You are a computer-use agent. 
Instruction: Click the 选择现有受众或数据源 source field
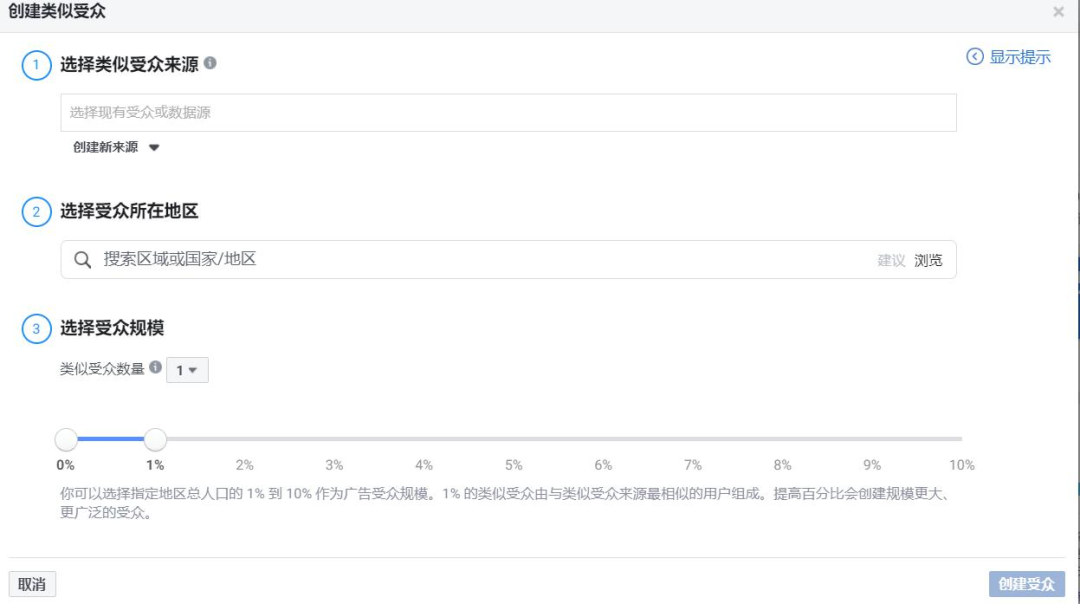pos(508,112)
